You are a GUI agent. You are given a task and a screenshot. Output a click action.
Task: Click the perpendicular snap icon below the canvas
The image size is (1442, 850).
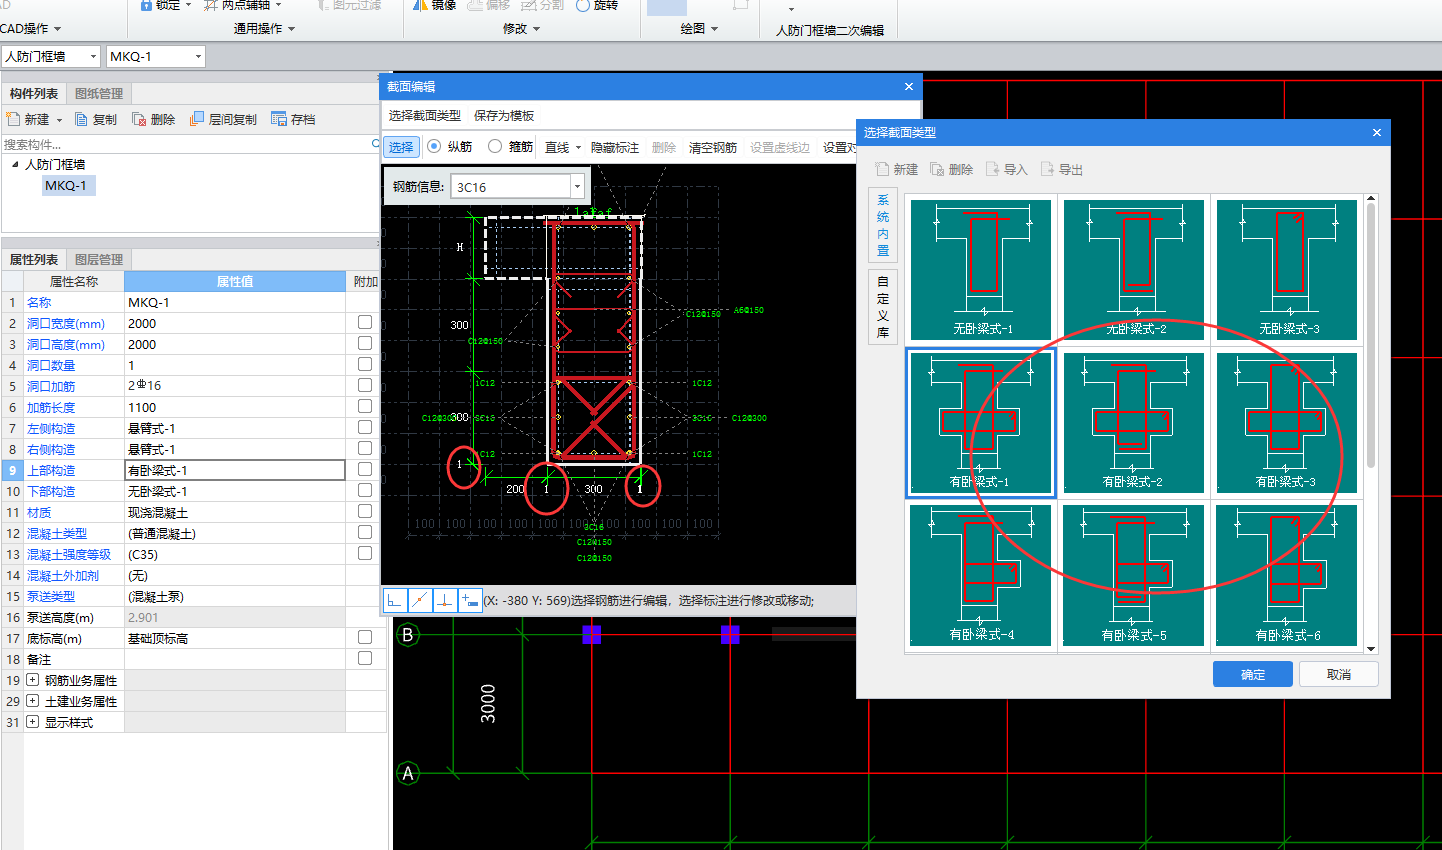point(445,600)
